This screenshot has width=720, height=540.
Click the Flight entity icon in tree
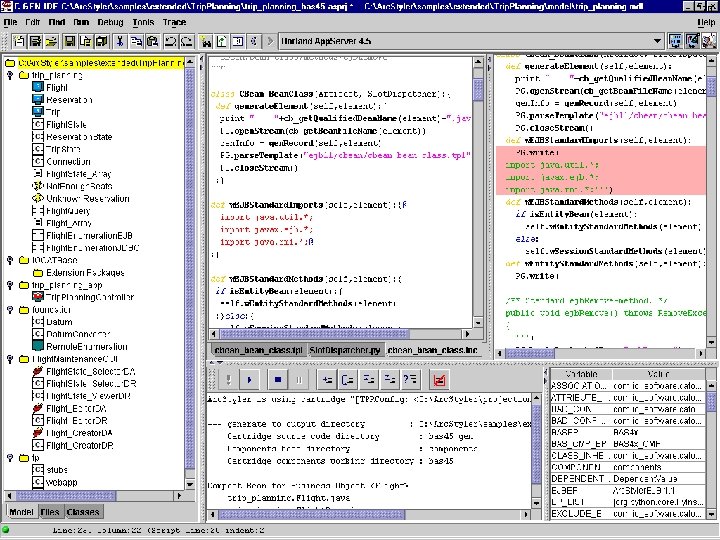point(37,88)
